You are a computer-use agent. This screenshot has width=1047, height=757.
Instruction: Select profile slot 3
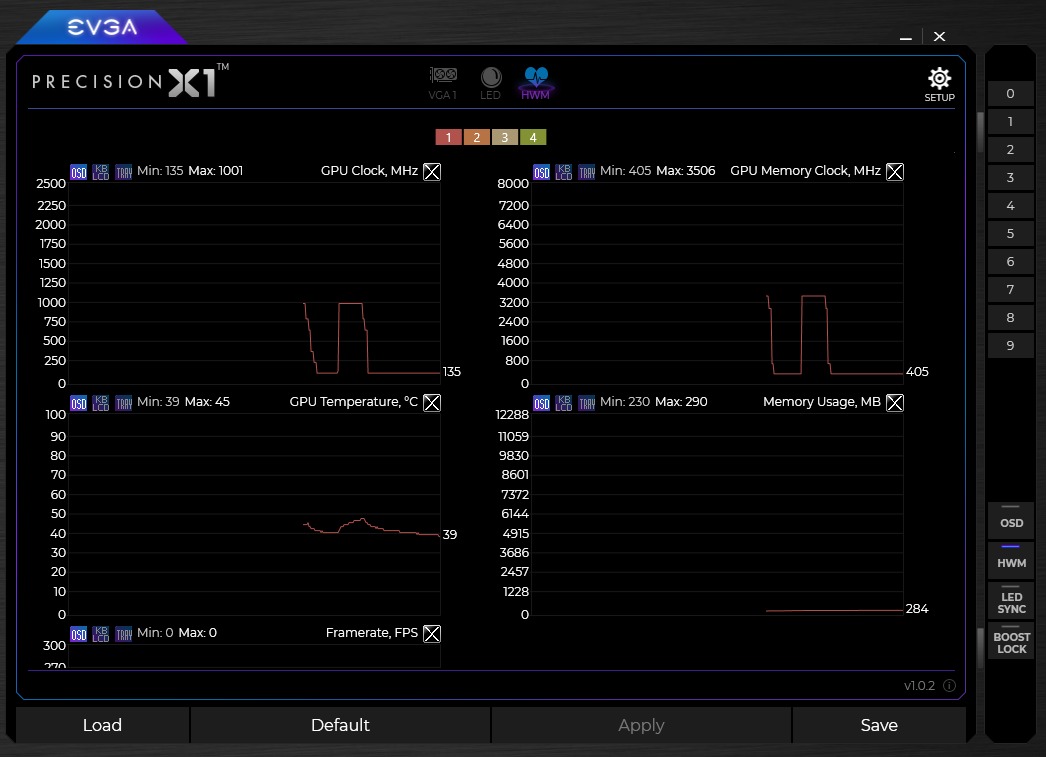click(x=1010, y=178)
